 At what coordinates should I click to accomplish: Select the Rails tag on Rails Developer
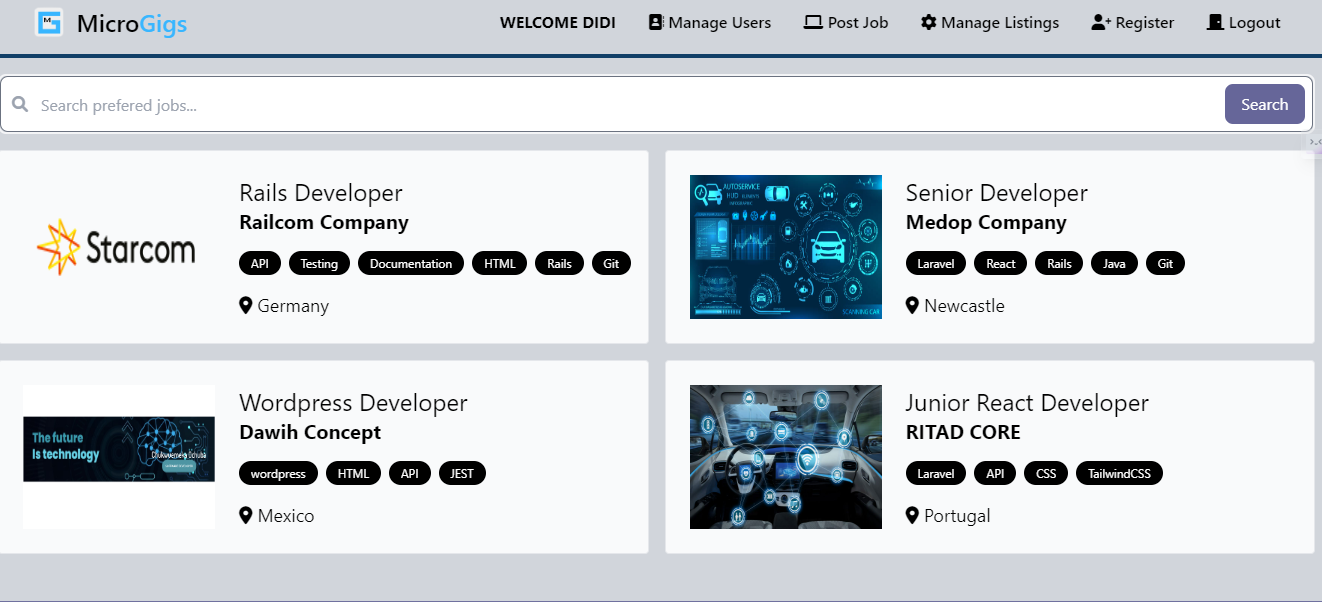(x=560, y=264)
